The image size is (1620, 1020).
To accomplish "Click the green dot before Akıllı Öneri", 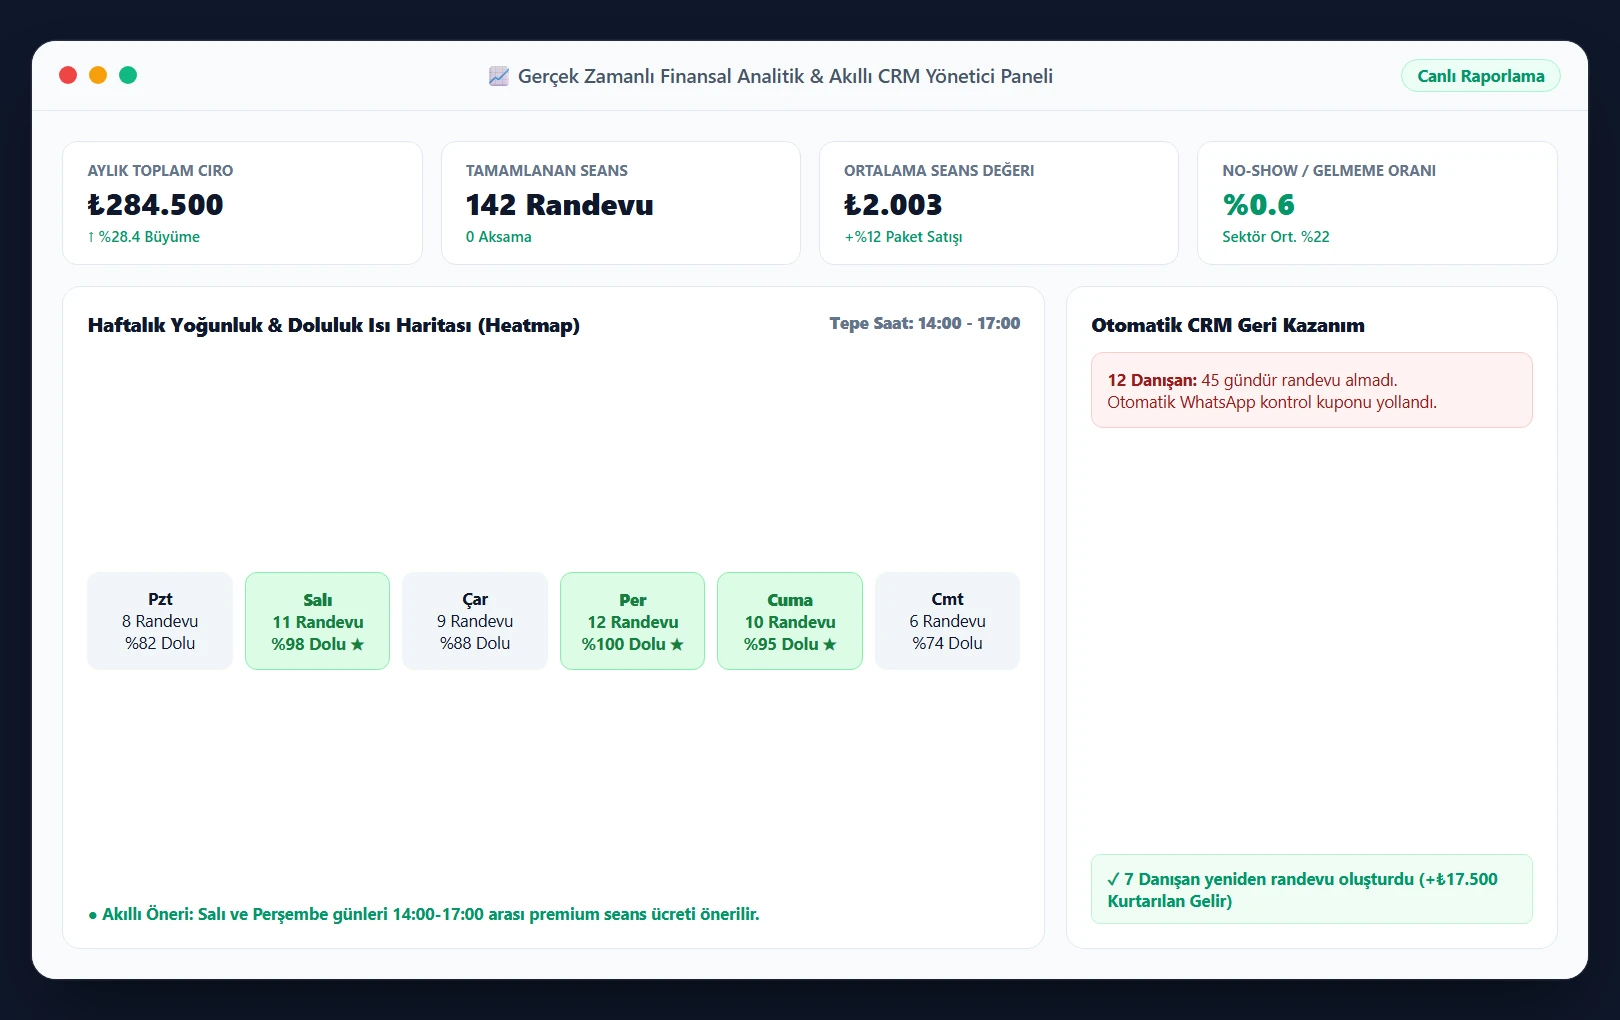I will tap(93, 915).
